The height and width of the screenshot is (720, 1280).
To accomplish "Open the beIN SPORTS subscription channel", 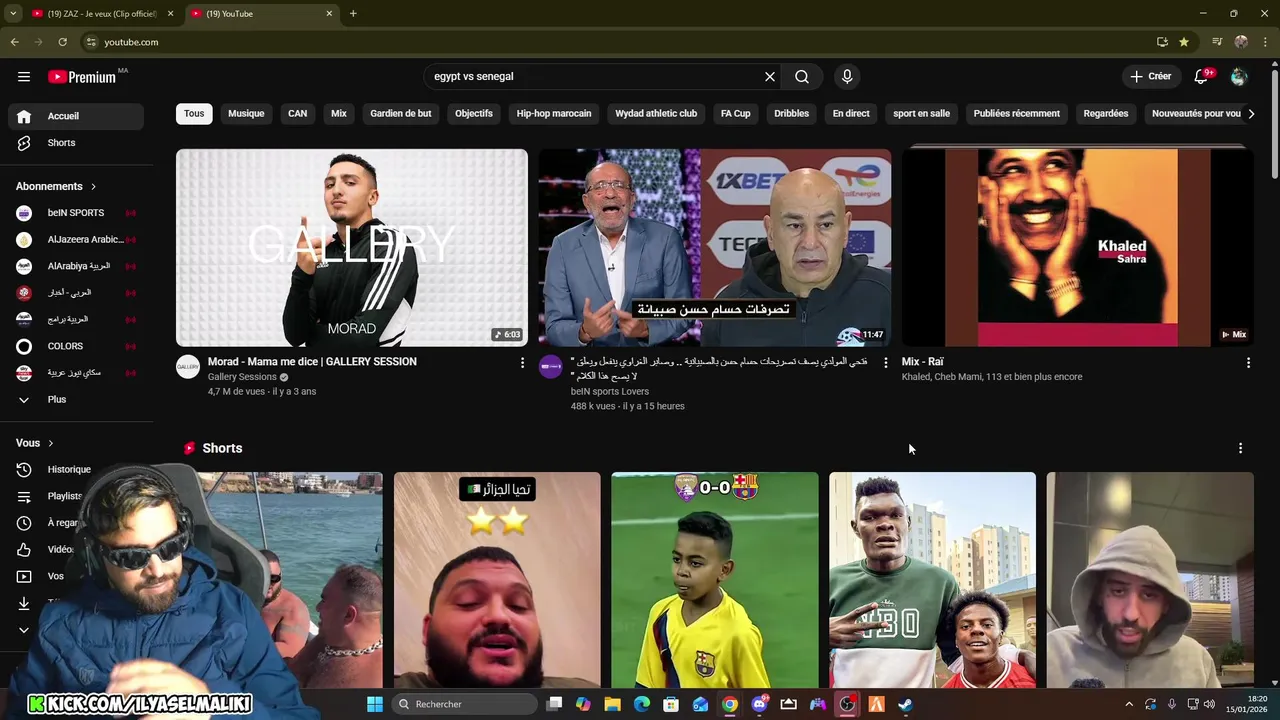I will 76,213.
